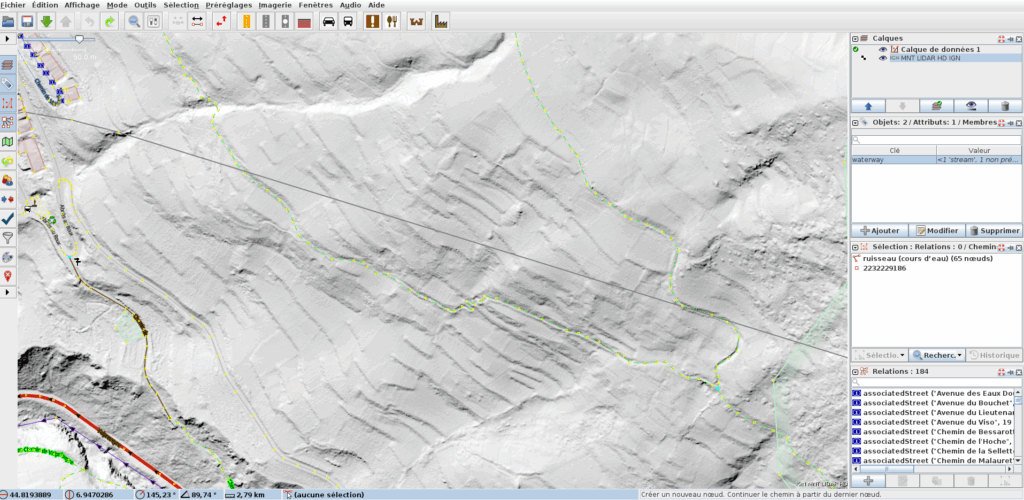Viewport: 1024px width, 500px height.
Task: Click the bus transport preset icon
Action: (x=348, y=21)
